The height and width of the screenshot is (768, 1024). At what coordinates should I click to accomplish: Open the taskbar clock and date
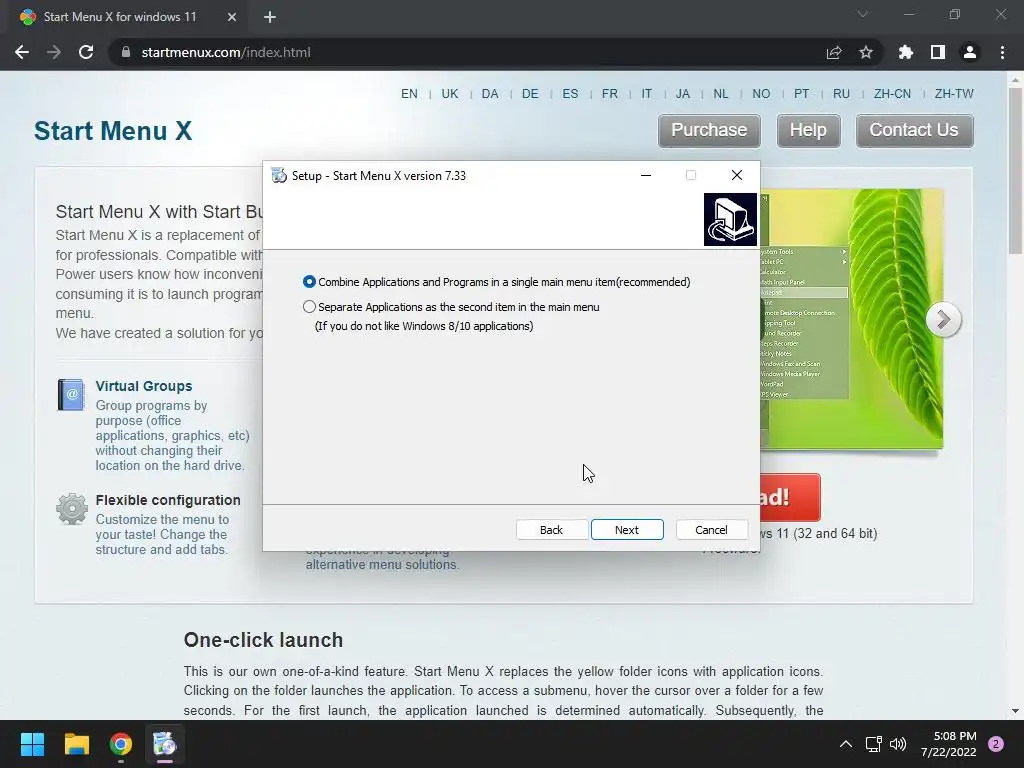949,744
